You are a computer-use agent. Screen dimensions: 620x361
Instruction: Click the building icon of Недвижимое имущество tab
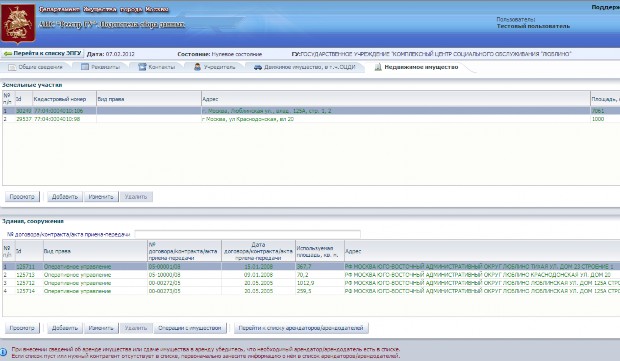click(378, 67)
